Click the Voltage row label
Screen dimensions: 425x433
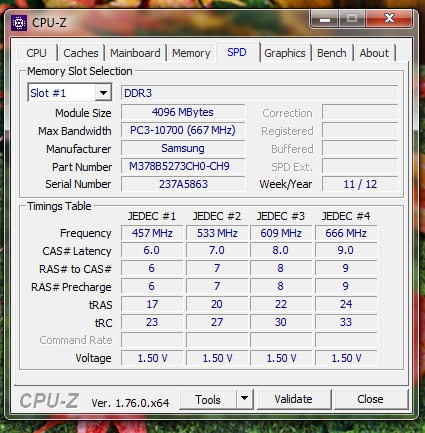(x=93, y=358)
